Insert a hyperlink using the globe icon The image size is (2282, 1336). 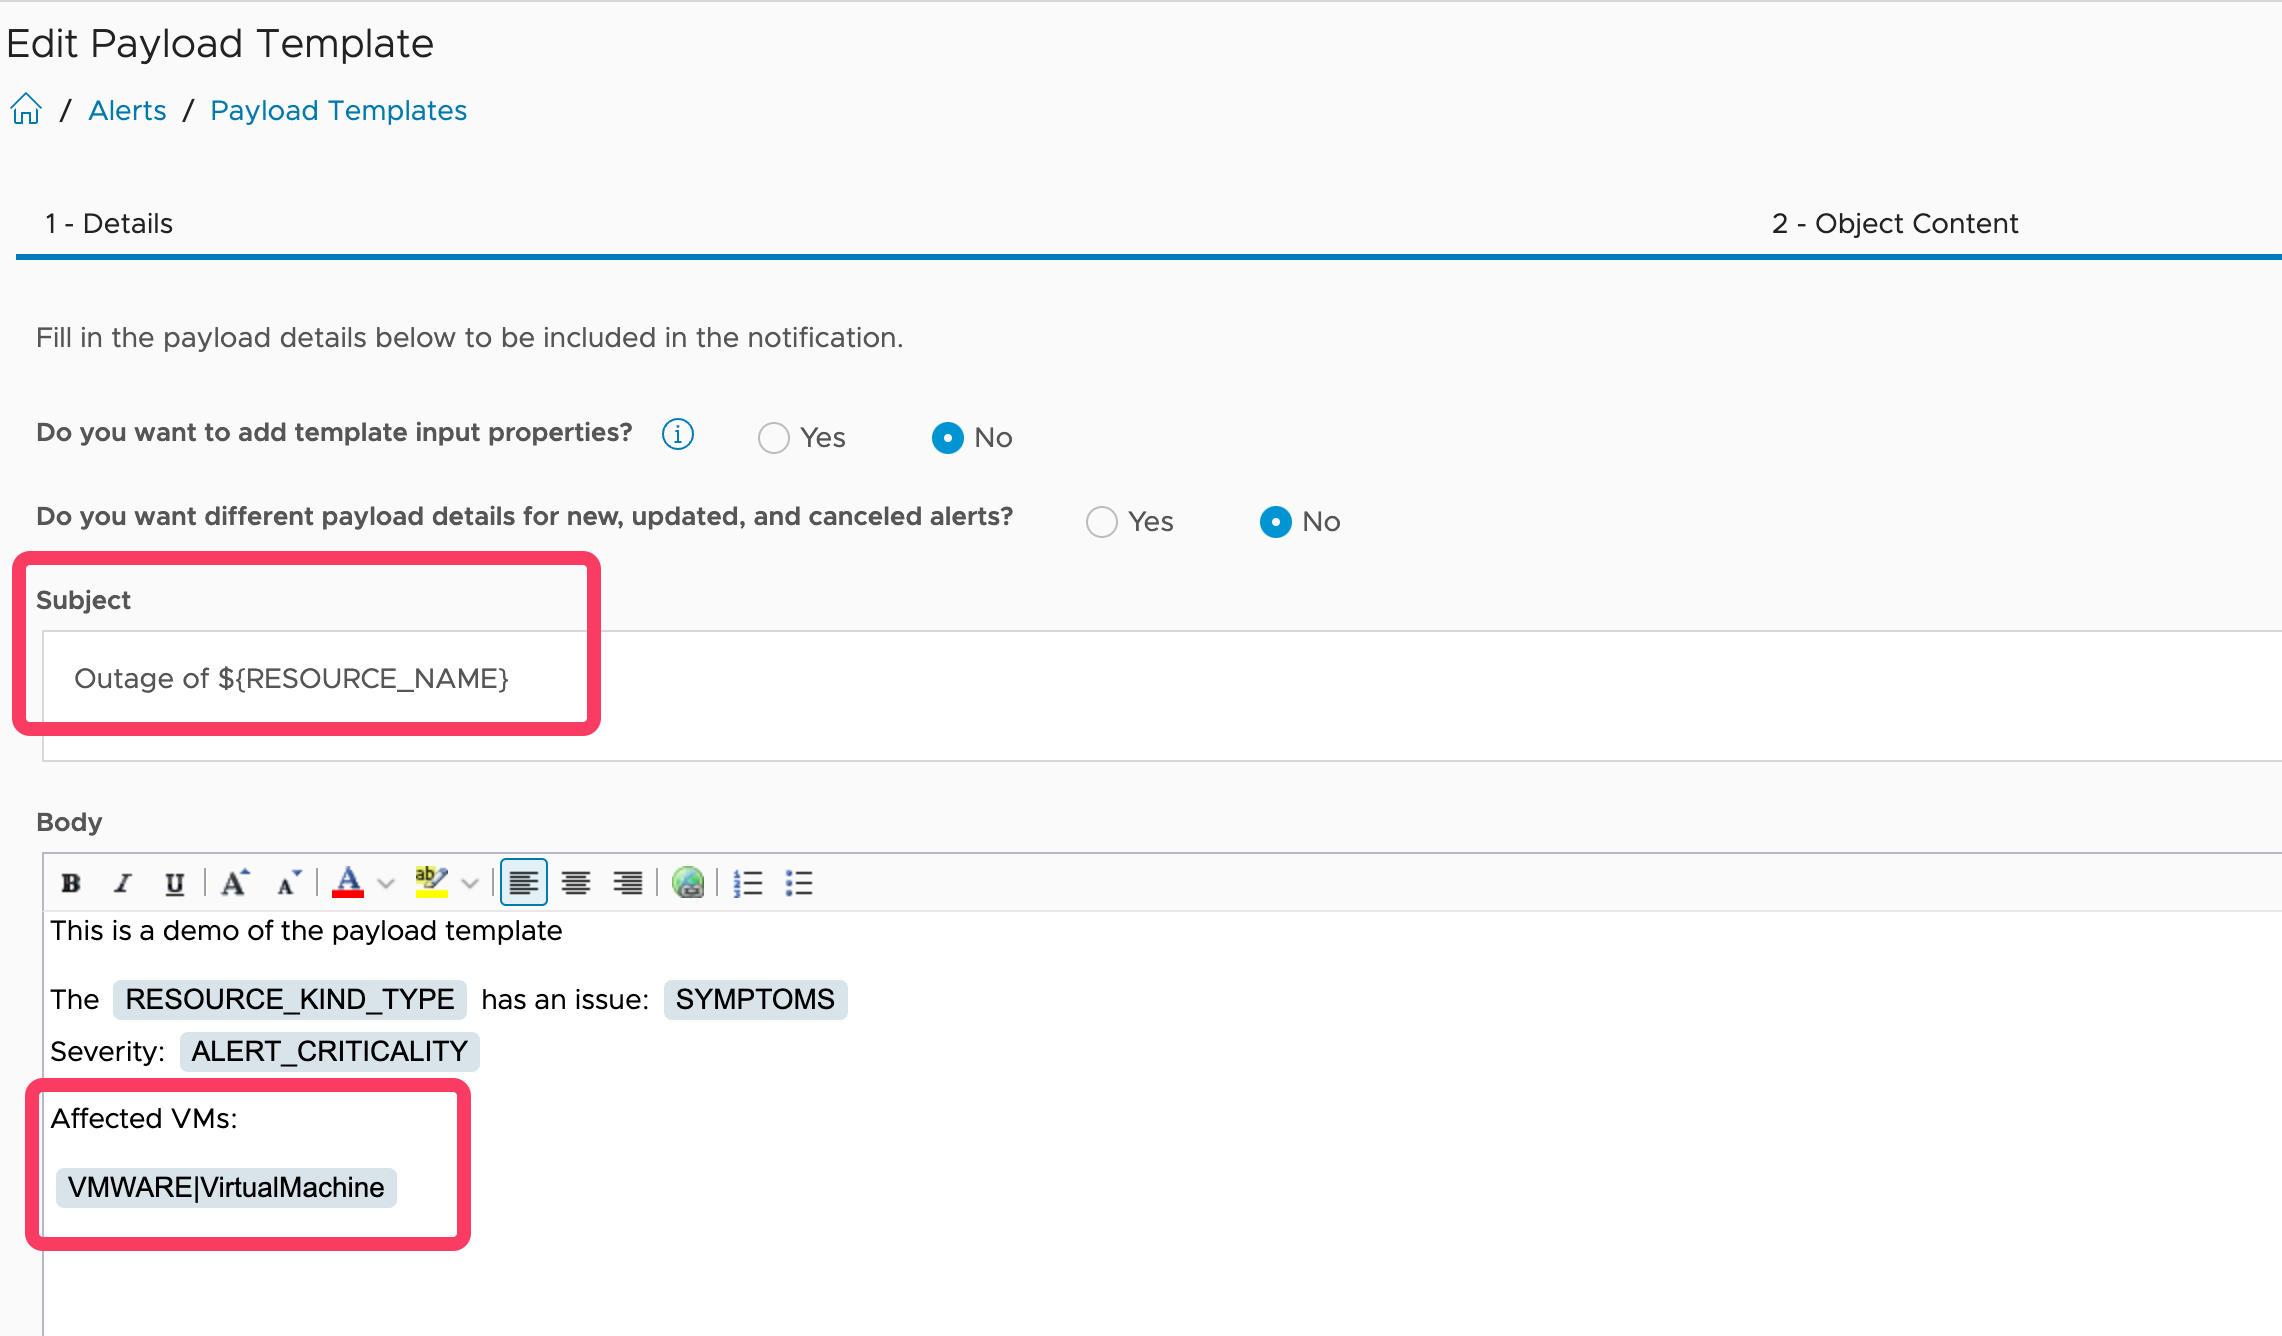pyautogui.click(x=688, y=882)
